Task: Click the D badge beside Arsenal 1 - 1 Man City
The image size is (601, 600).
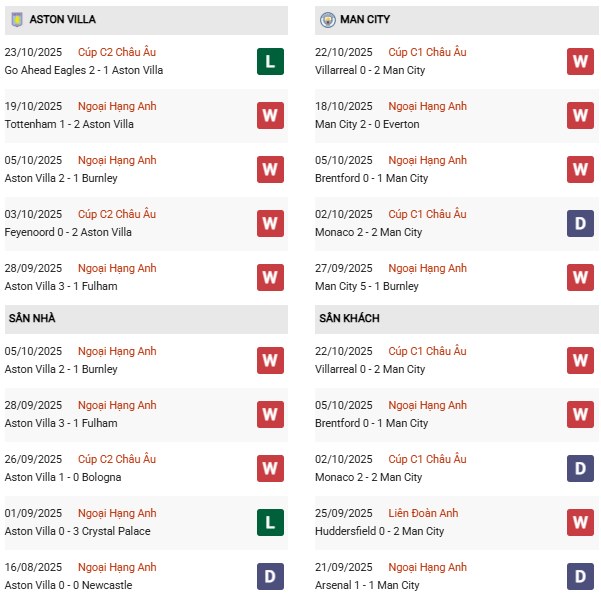Action: (580, 576)
